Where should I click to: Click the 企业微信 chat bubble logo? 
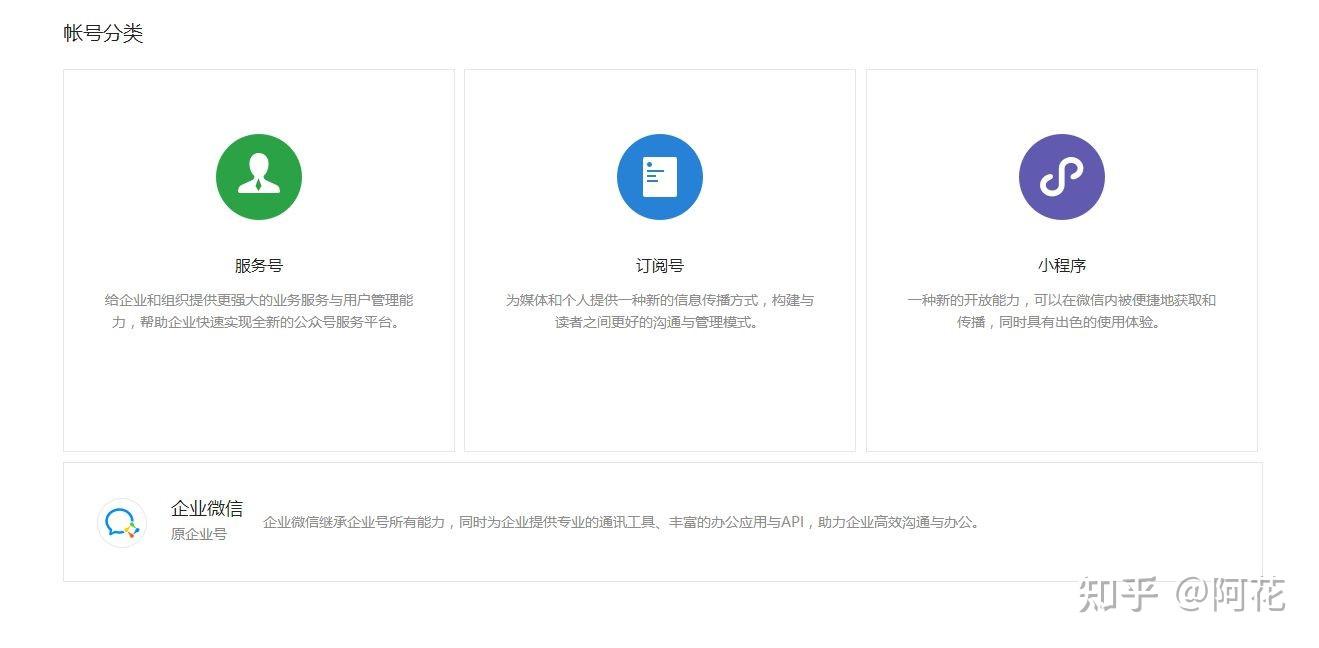(122, 523)
